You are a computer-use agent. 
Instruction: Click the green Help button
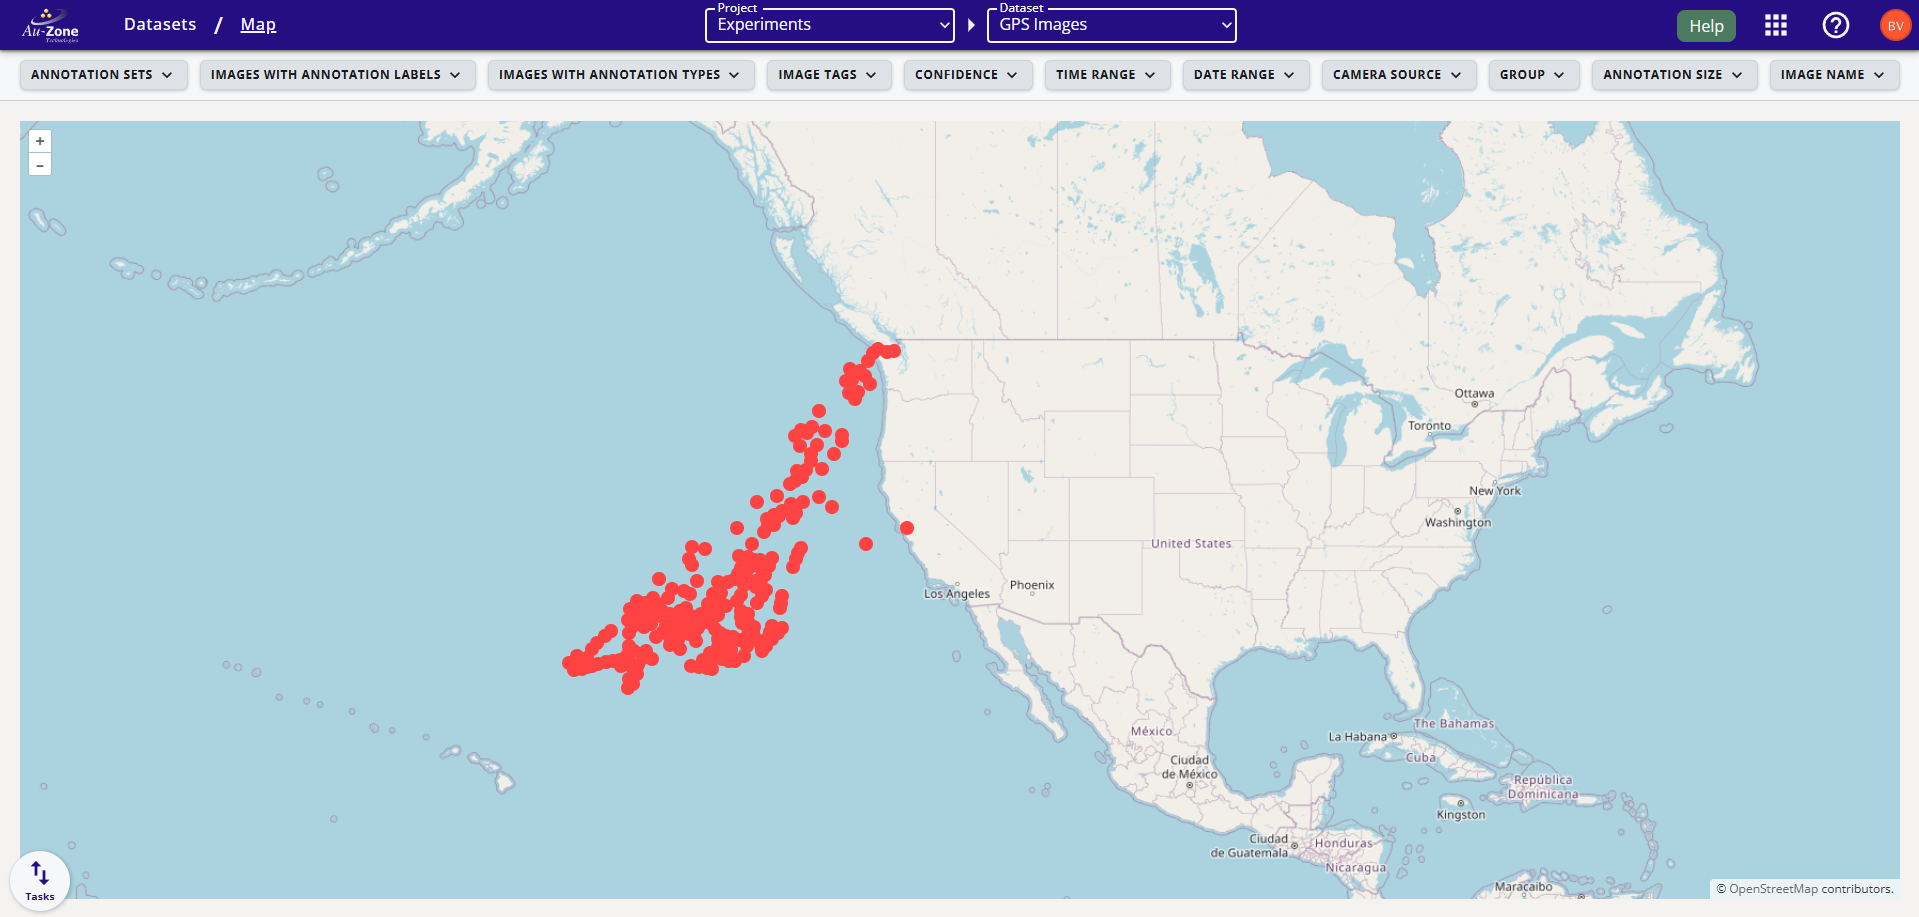tap(1705, 25)
